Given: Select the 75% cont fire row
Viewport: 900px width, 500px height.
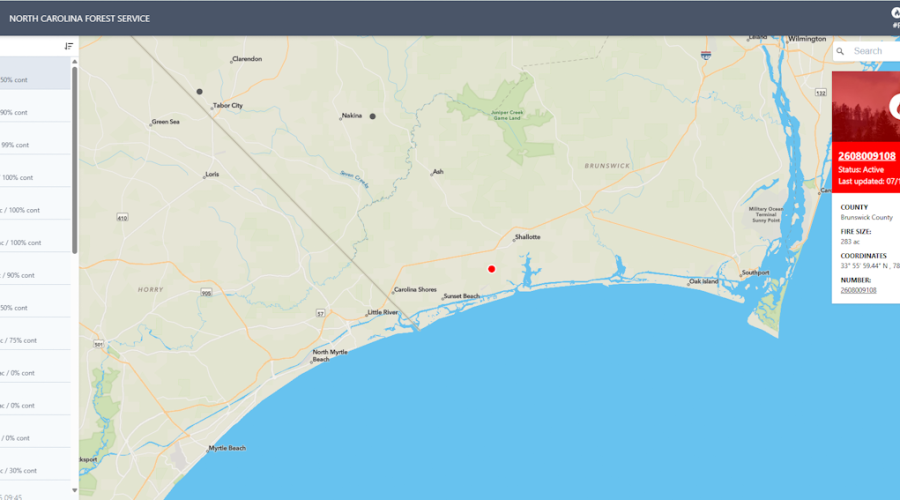Looking at the screenshot, I should click(x=35, y=334).
